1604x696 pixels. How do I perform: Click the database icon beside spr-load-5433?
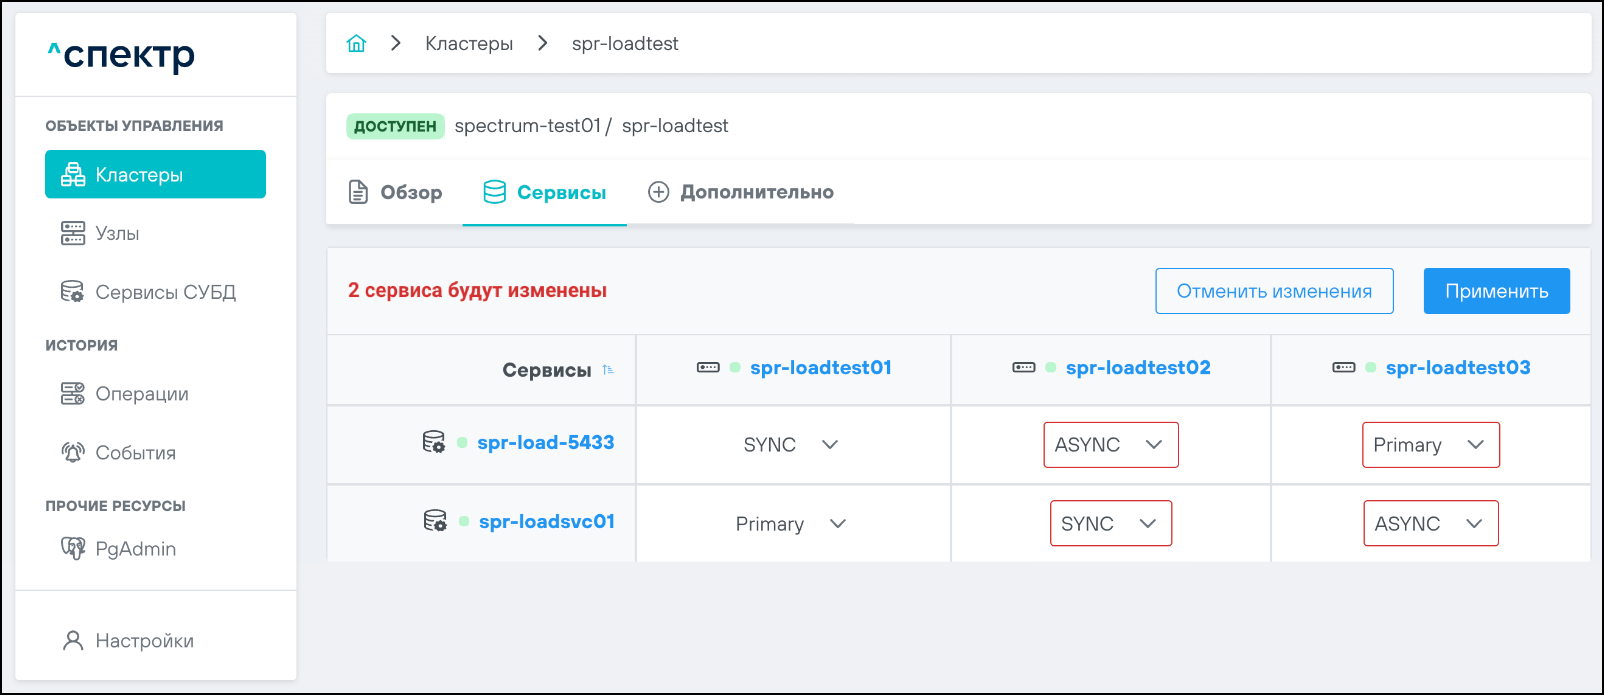pos(434,442)
